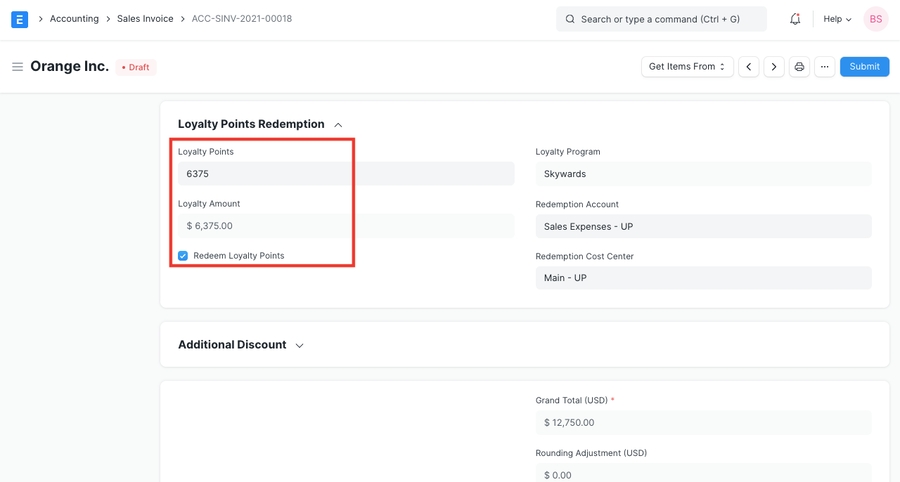Uncheck Redeem Loyalty Points checkbox
This screenshot has height=482, width=900.
point(183,256)
